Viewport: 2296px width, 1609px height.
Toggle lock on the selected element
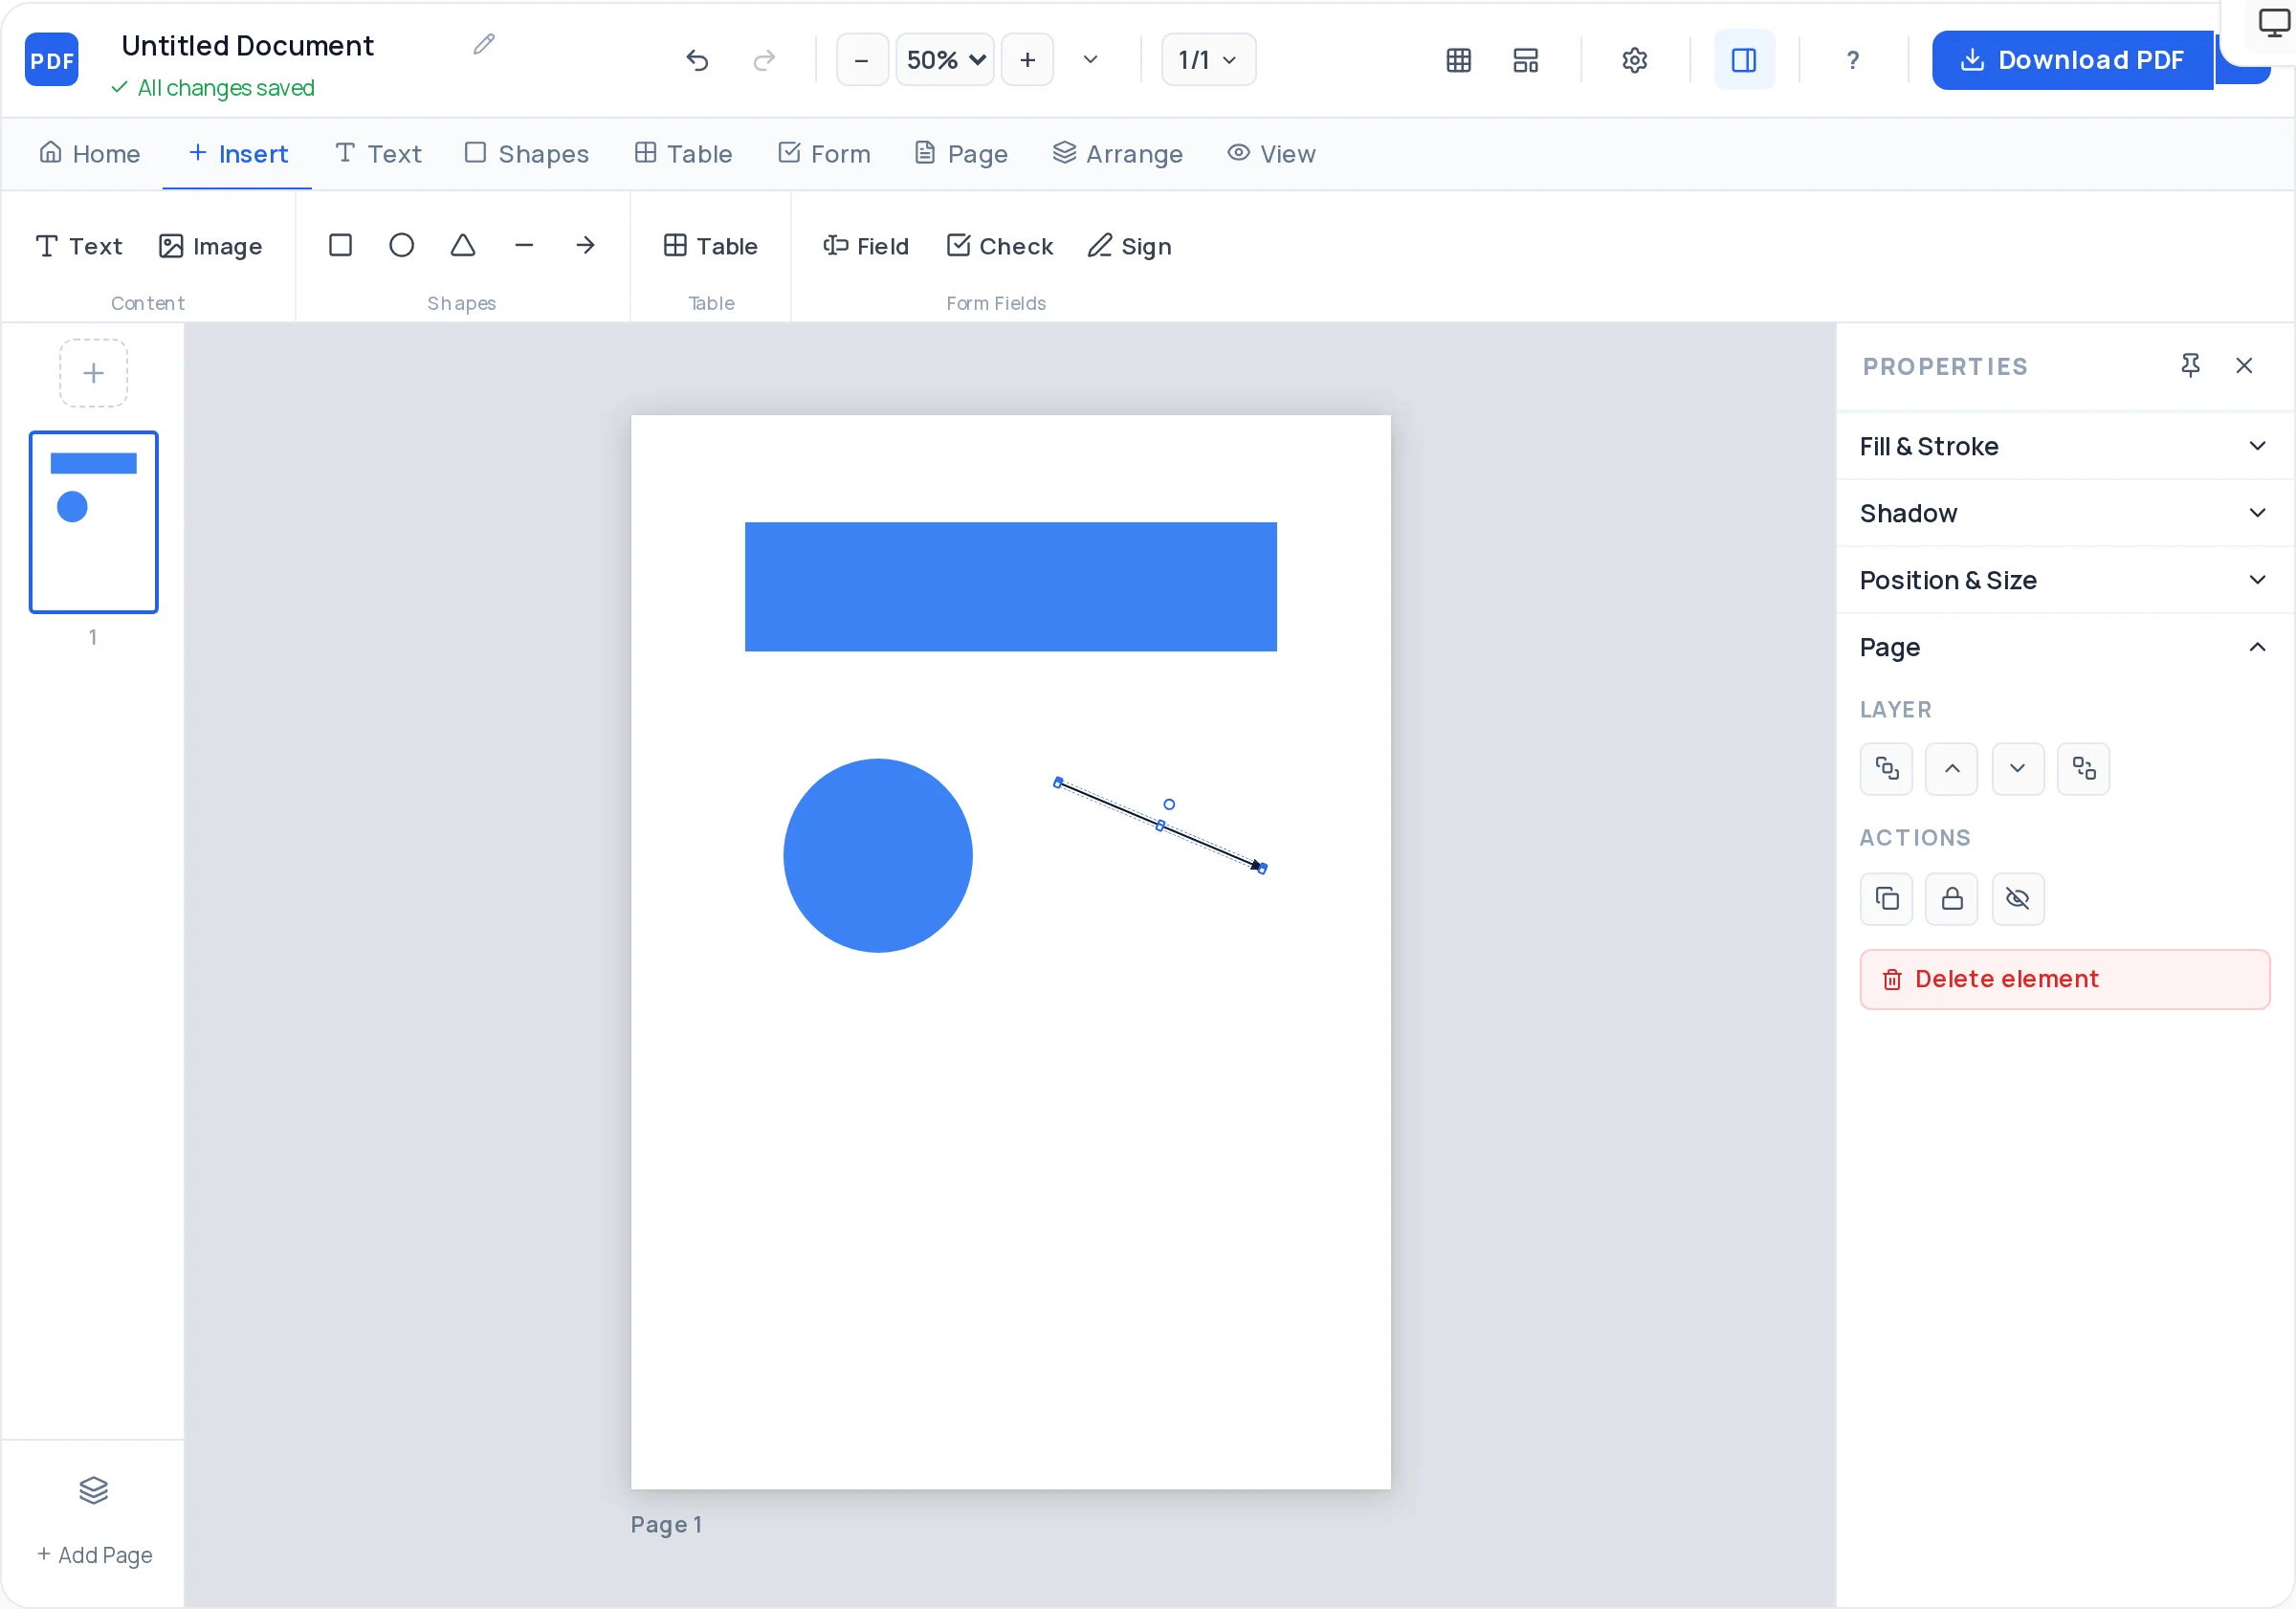(x=1952, y=899)
